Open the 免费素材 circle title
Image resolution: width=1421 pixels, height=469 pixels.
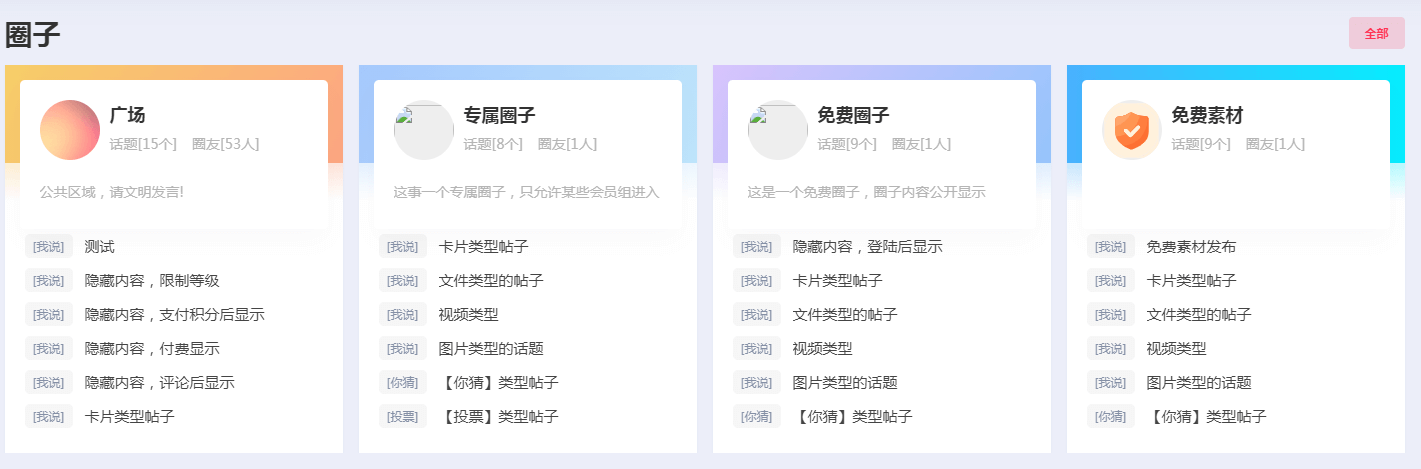tap(1208, 115)
